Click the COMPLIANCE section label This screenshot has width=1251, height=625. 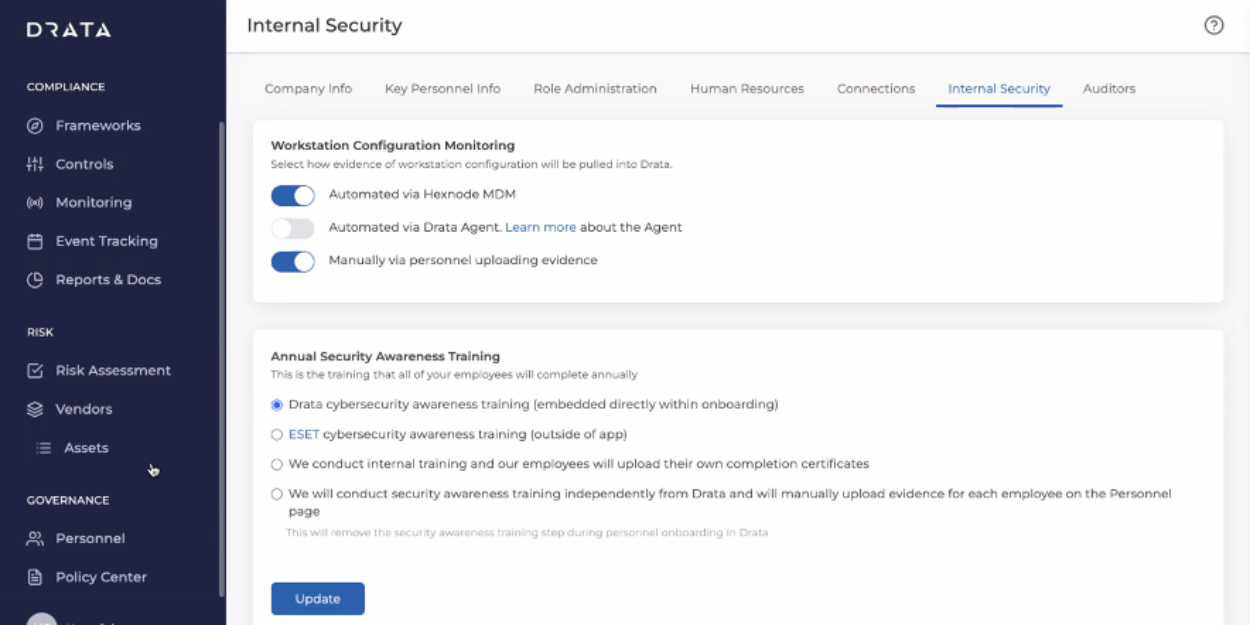66,87
